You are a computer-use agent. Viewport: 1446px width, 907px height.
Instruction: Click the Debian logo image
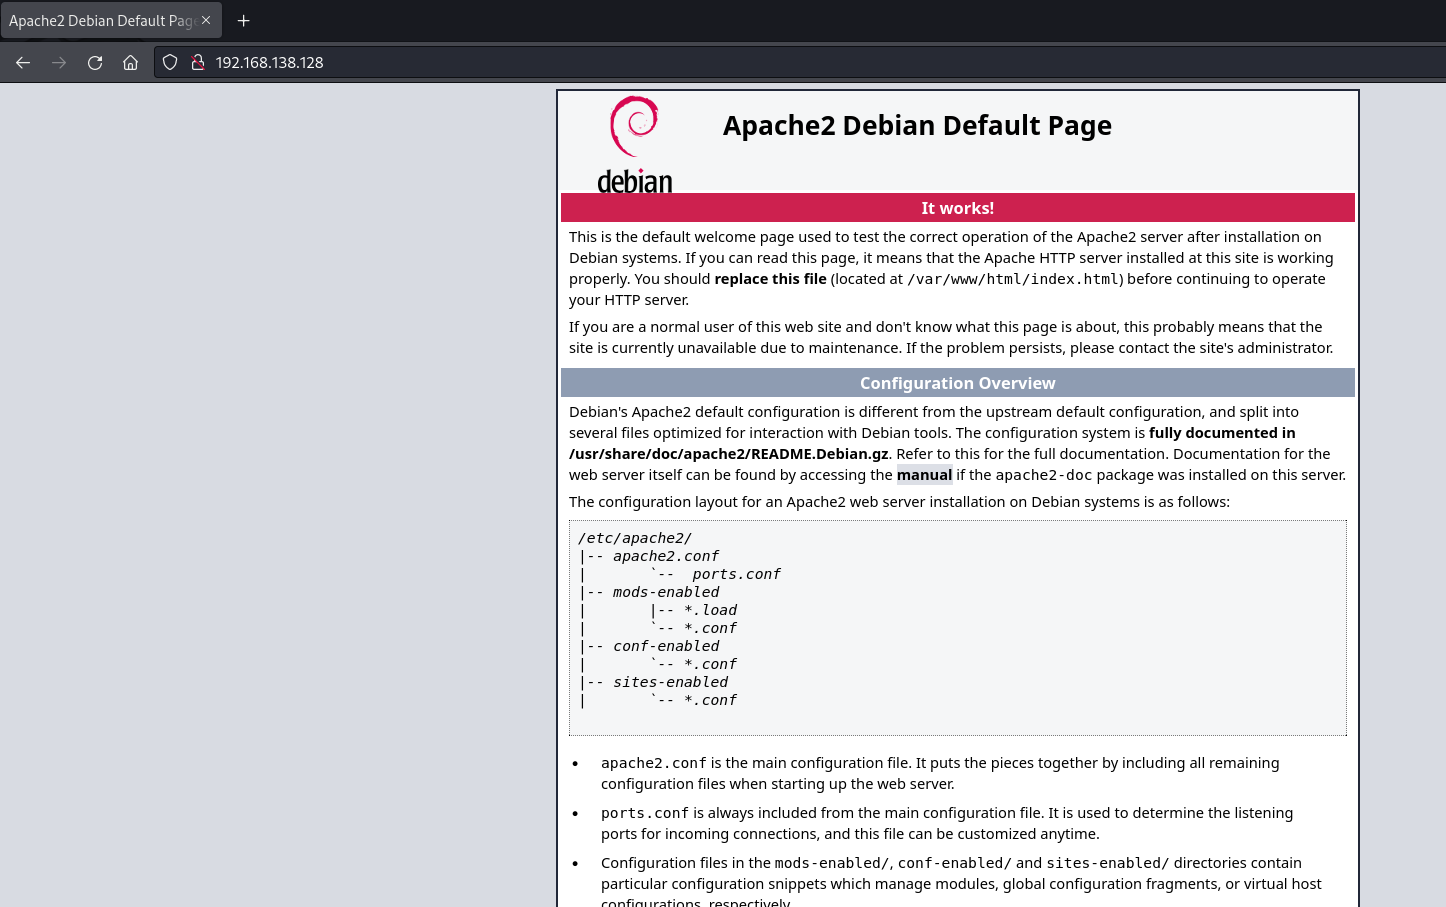tap(635, 143)
